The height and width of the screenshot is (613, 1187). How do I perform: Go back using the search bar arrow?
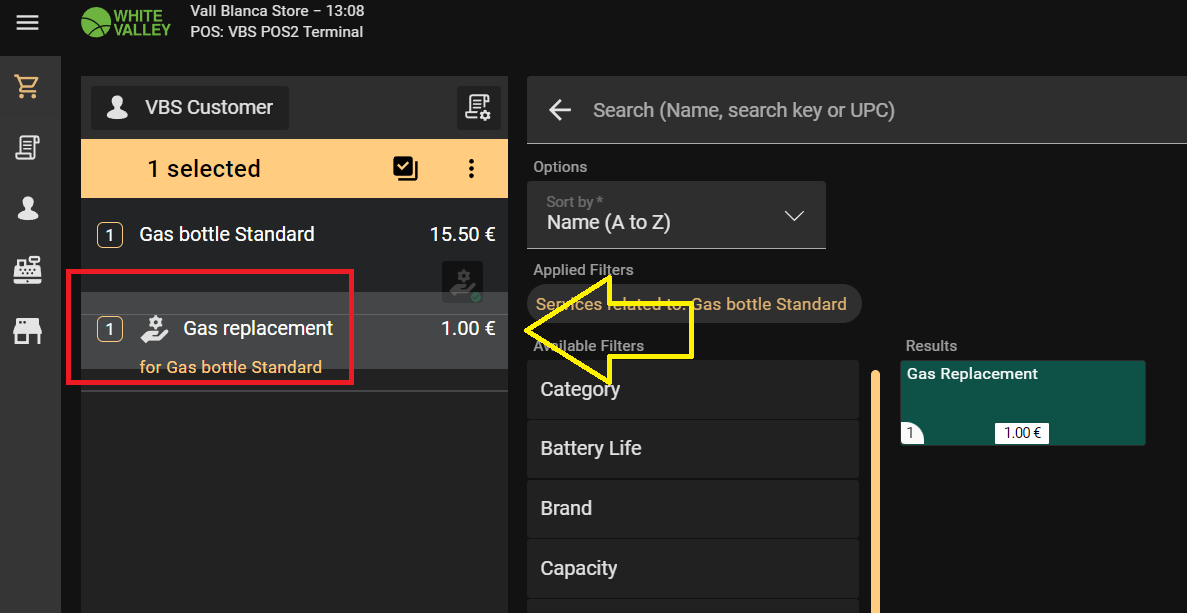coord(559,110)
